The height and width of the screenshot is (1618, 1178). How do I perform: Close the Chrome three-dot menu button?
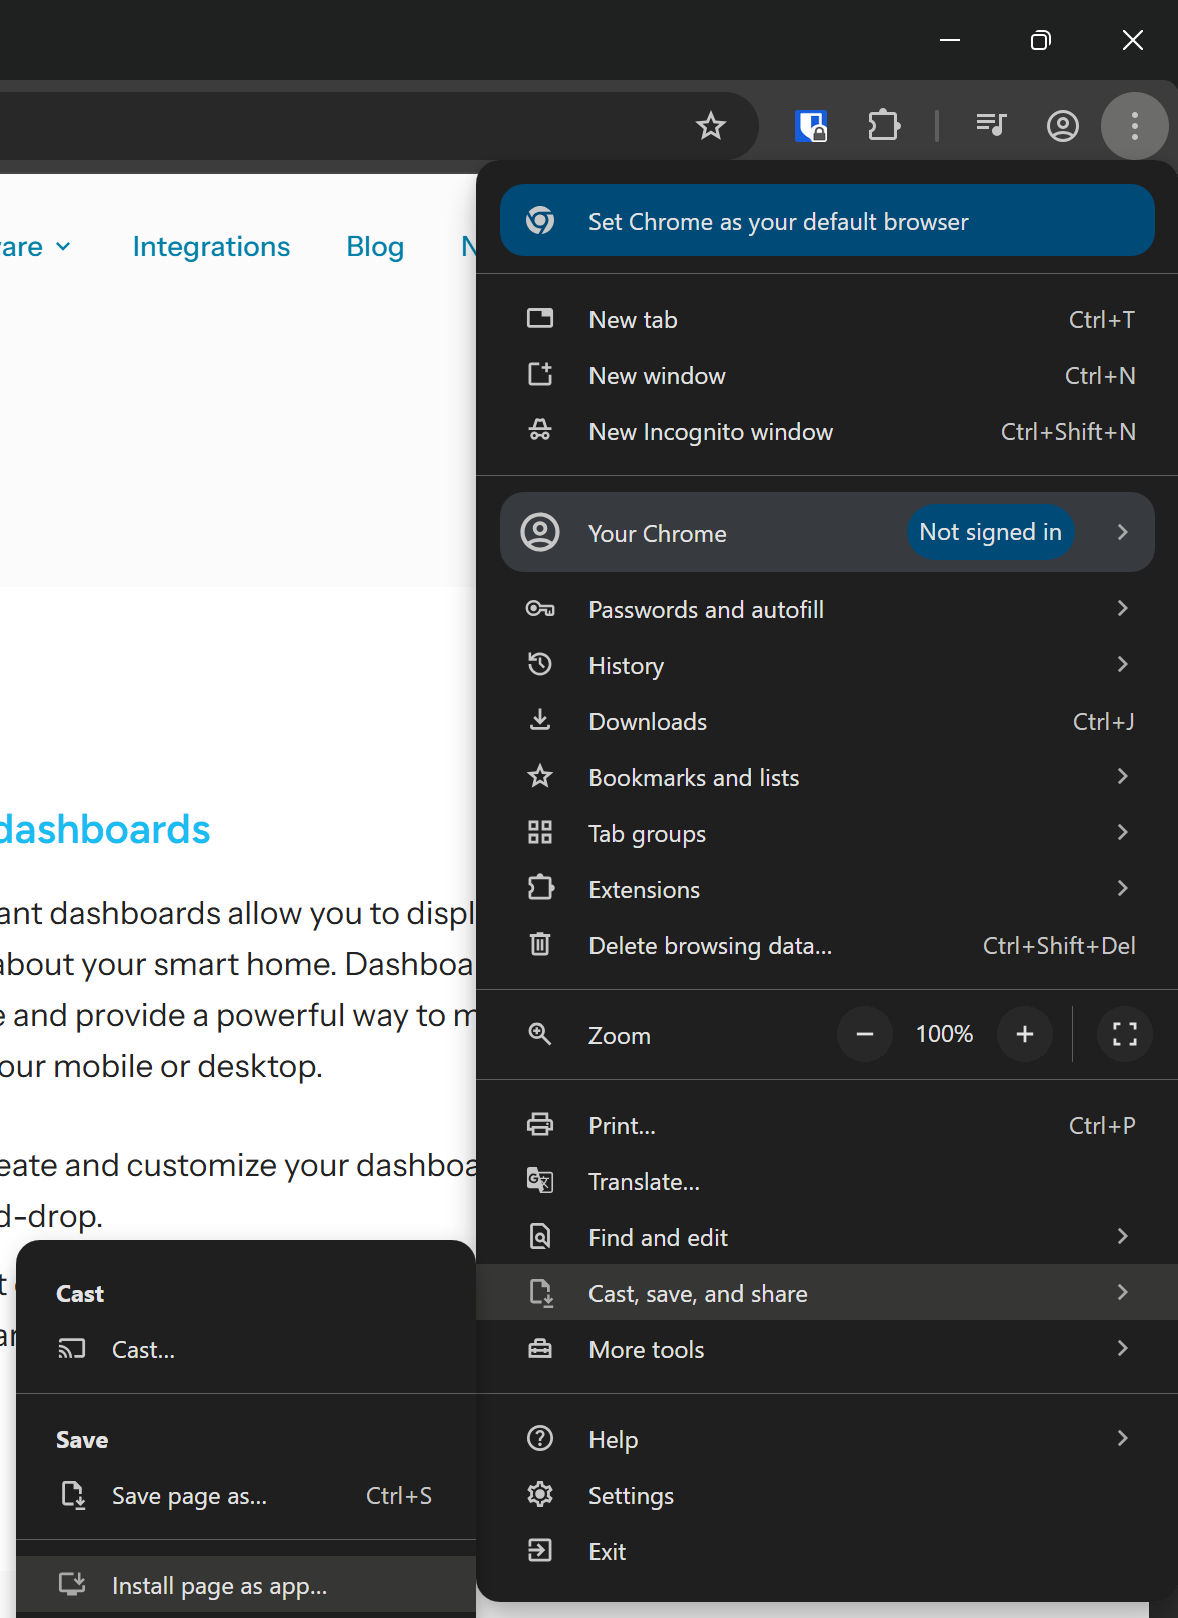pos(1134,126)
